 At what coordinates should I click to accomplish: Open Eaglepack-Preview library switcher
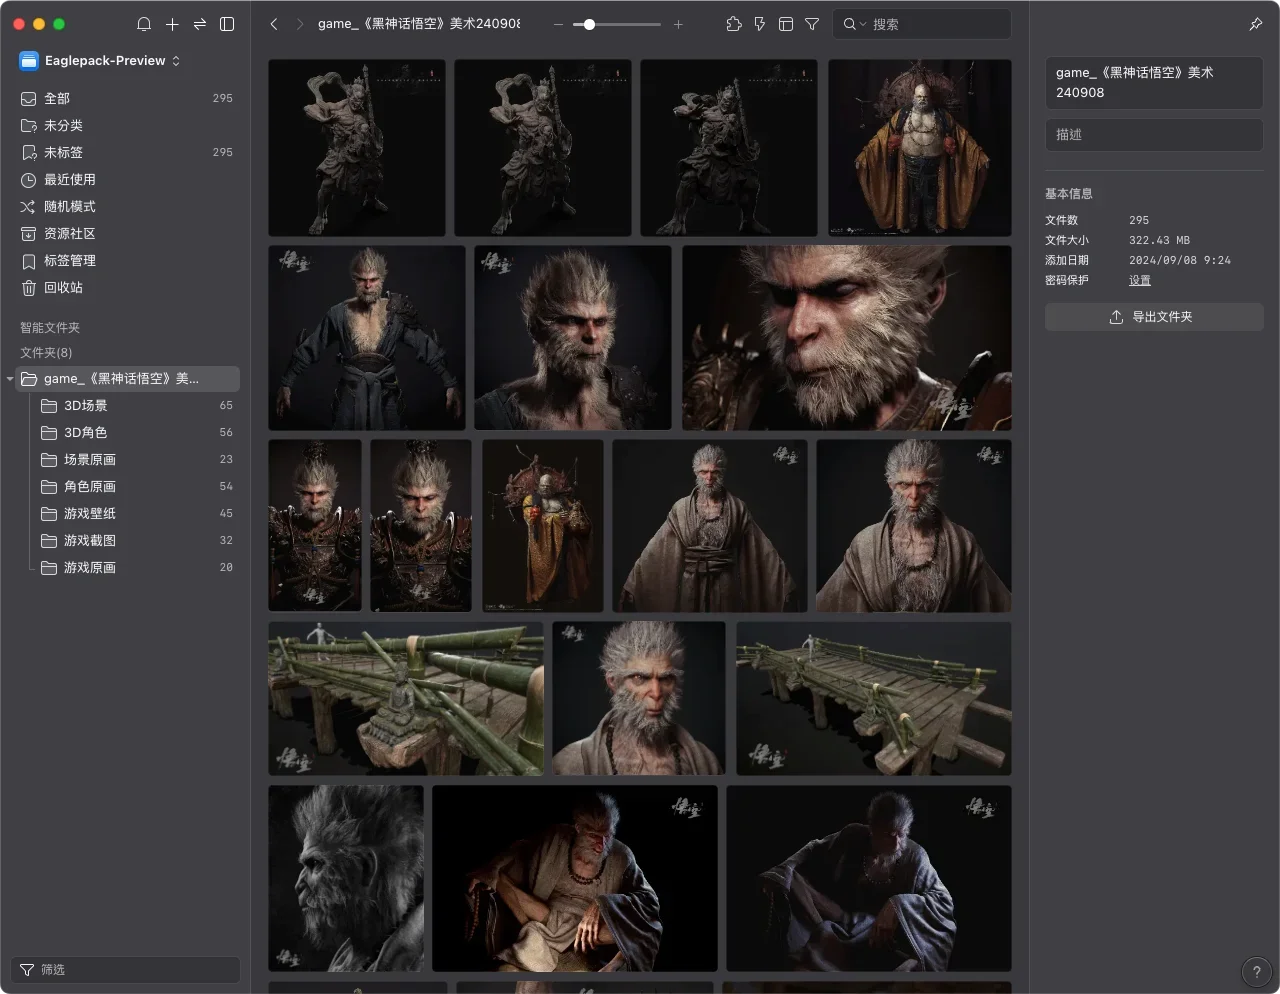pyautogui.click(x=100, y=61)
